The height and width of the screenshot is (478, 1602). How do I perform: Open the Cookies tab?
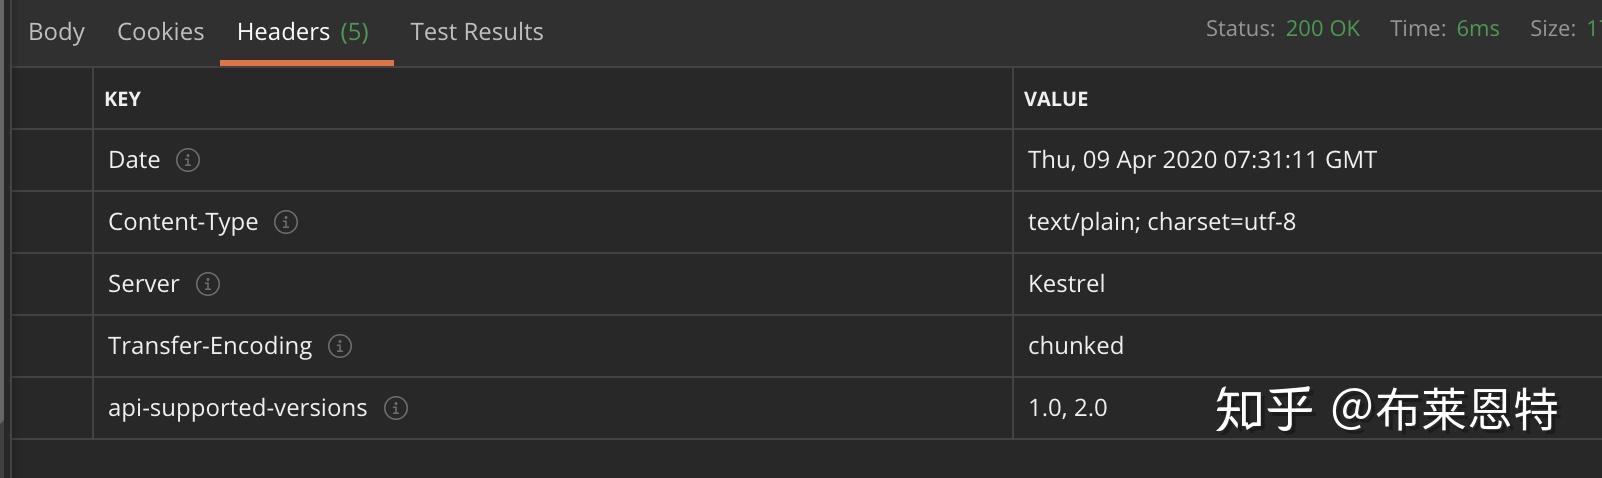(x=160, y=32)
